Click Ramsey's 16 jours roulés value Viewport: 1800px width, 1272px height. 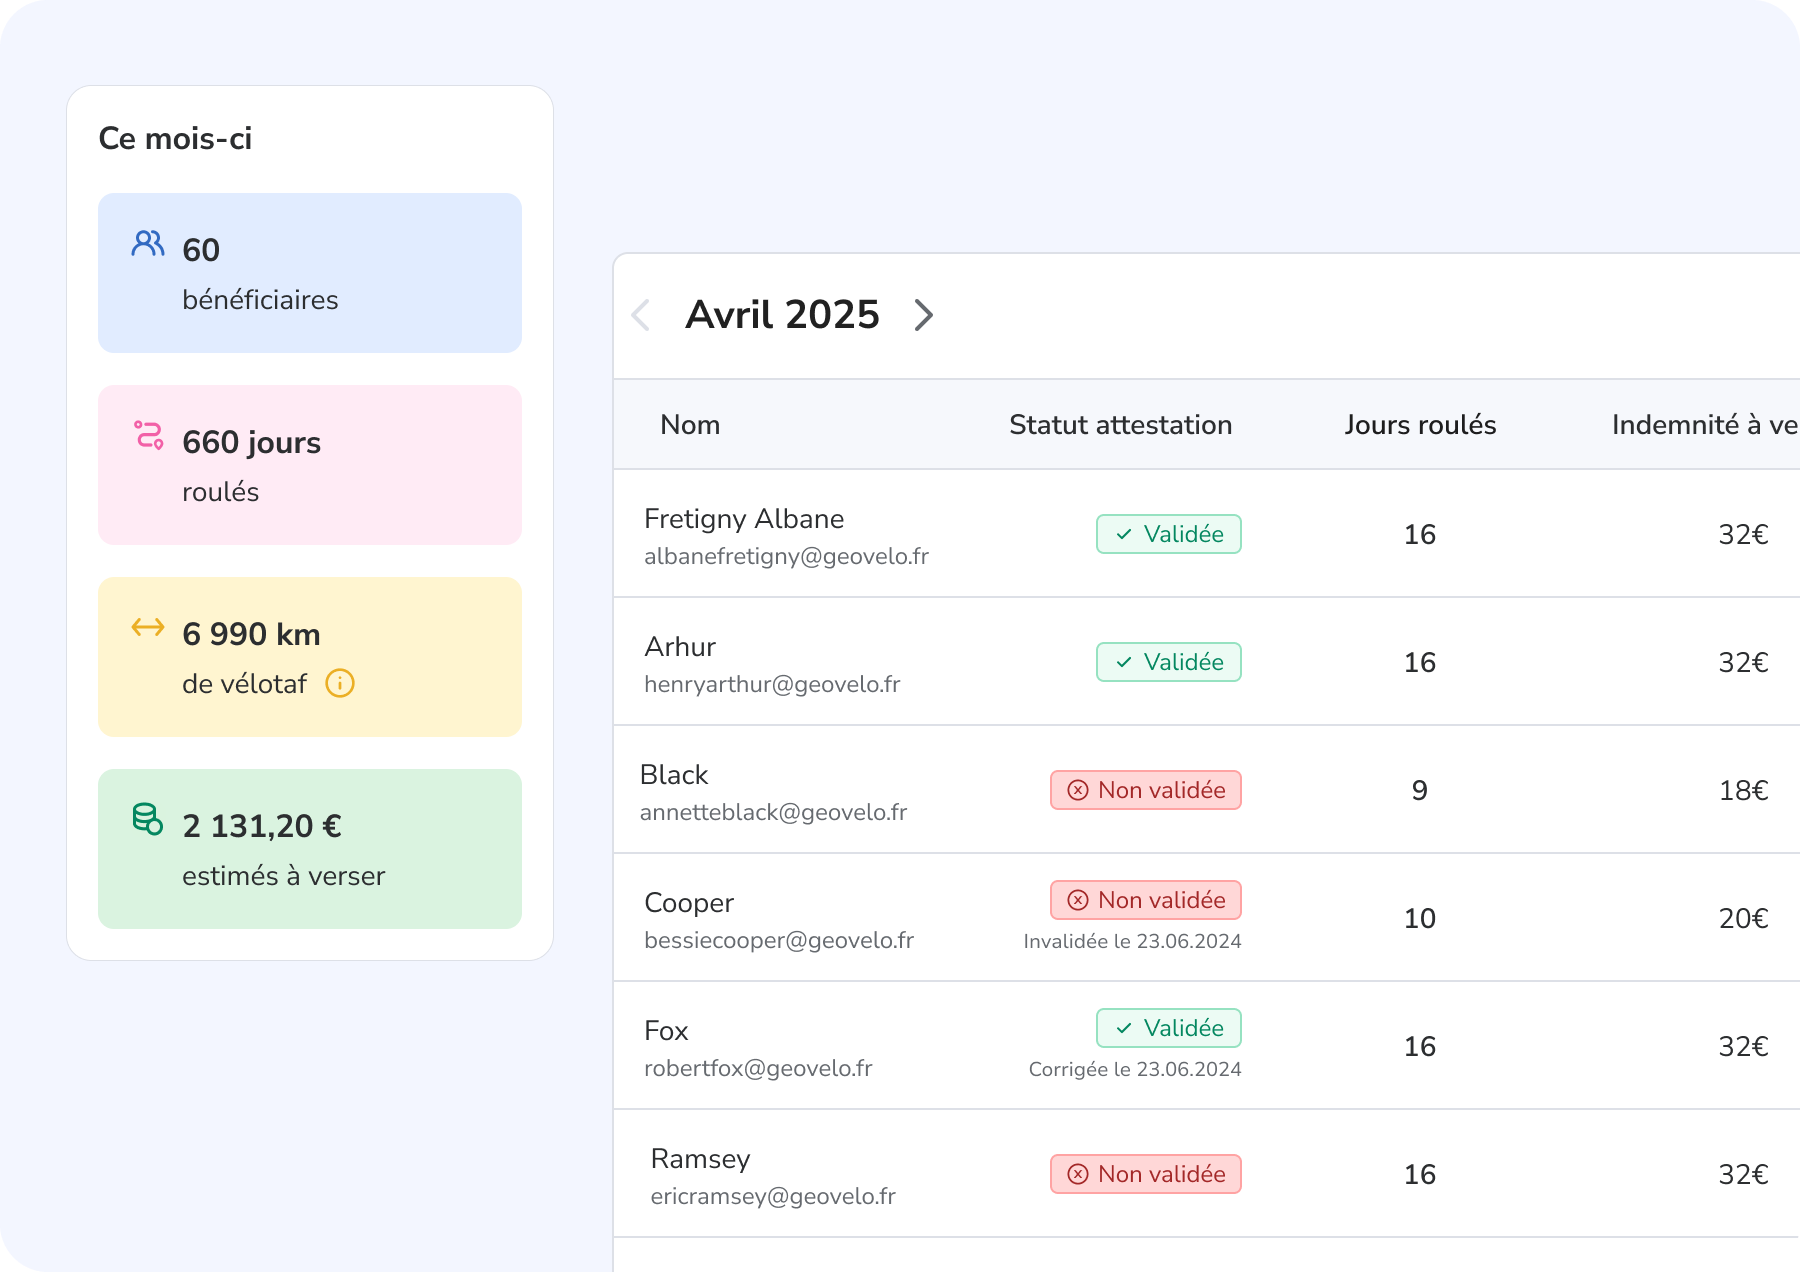point(1420,1174)
